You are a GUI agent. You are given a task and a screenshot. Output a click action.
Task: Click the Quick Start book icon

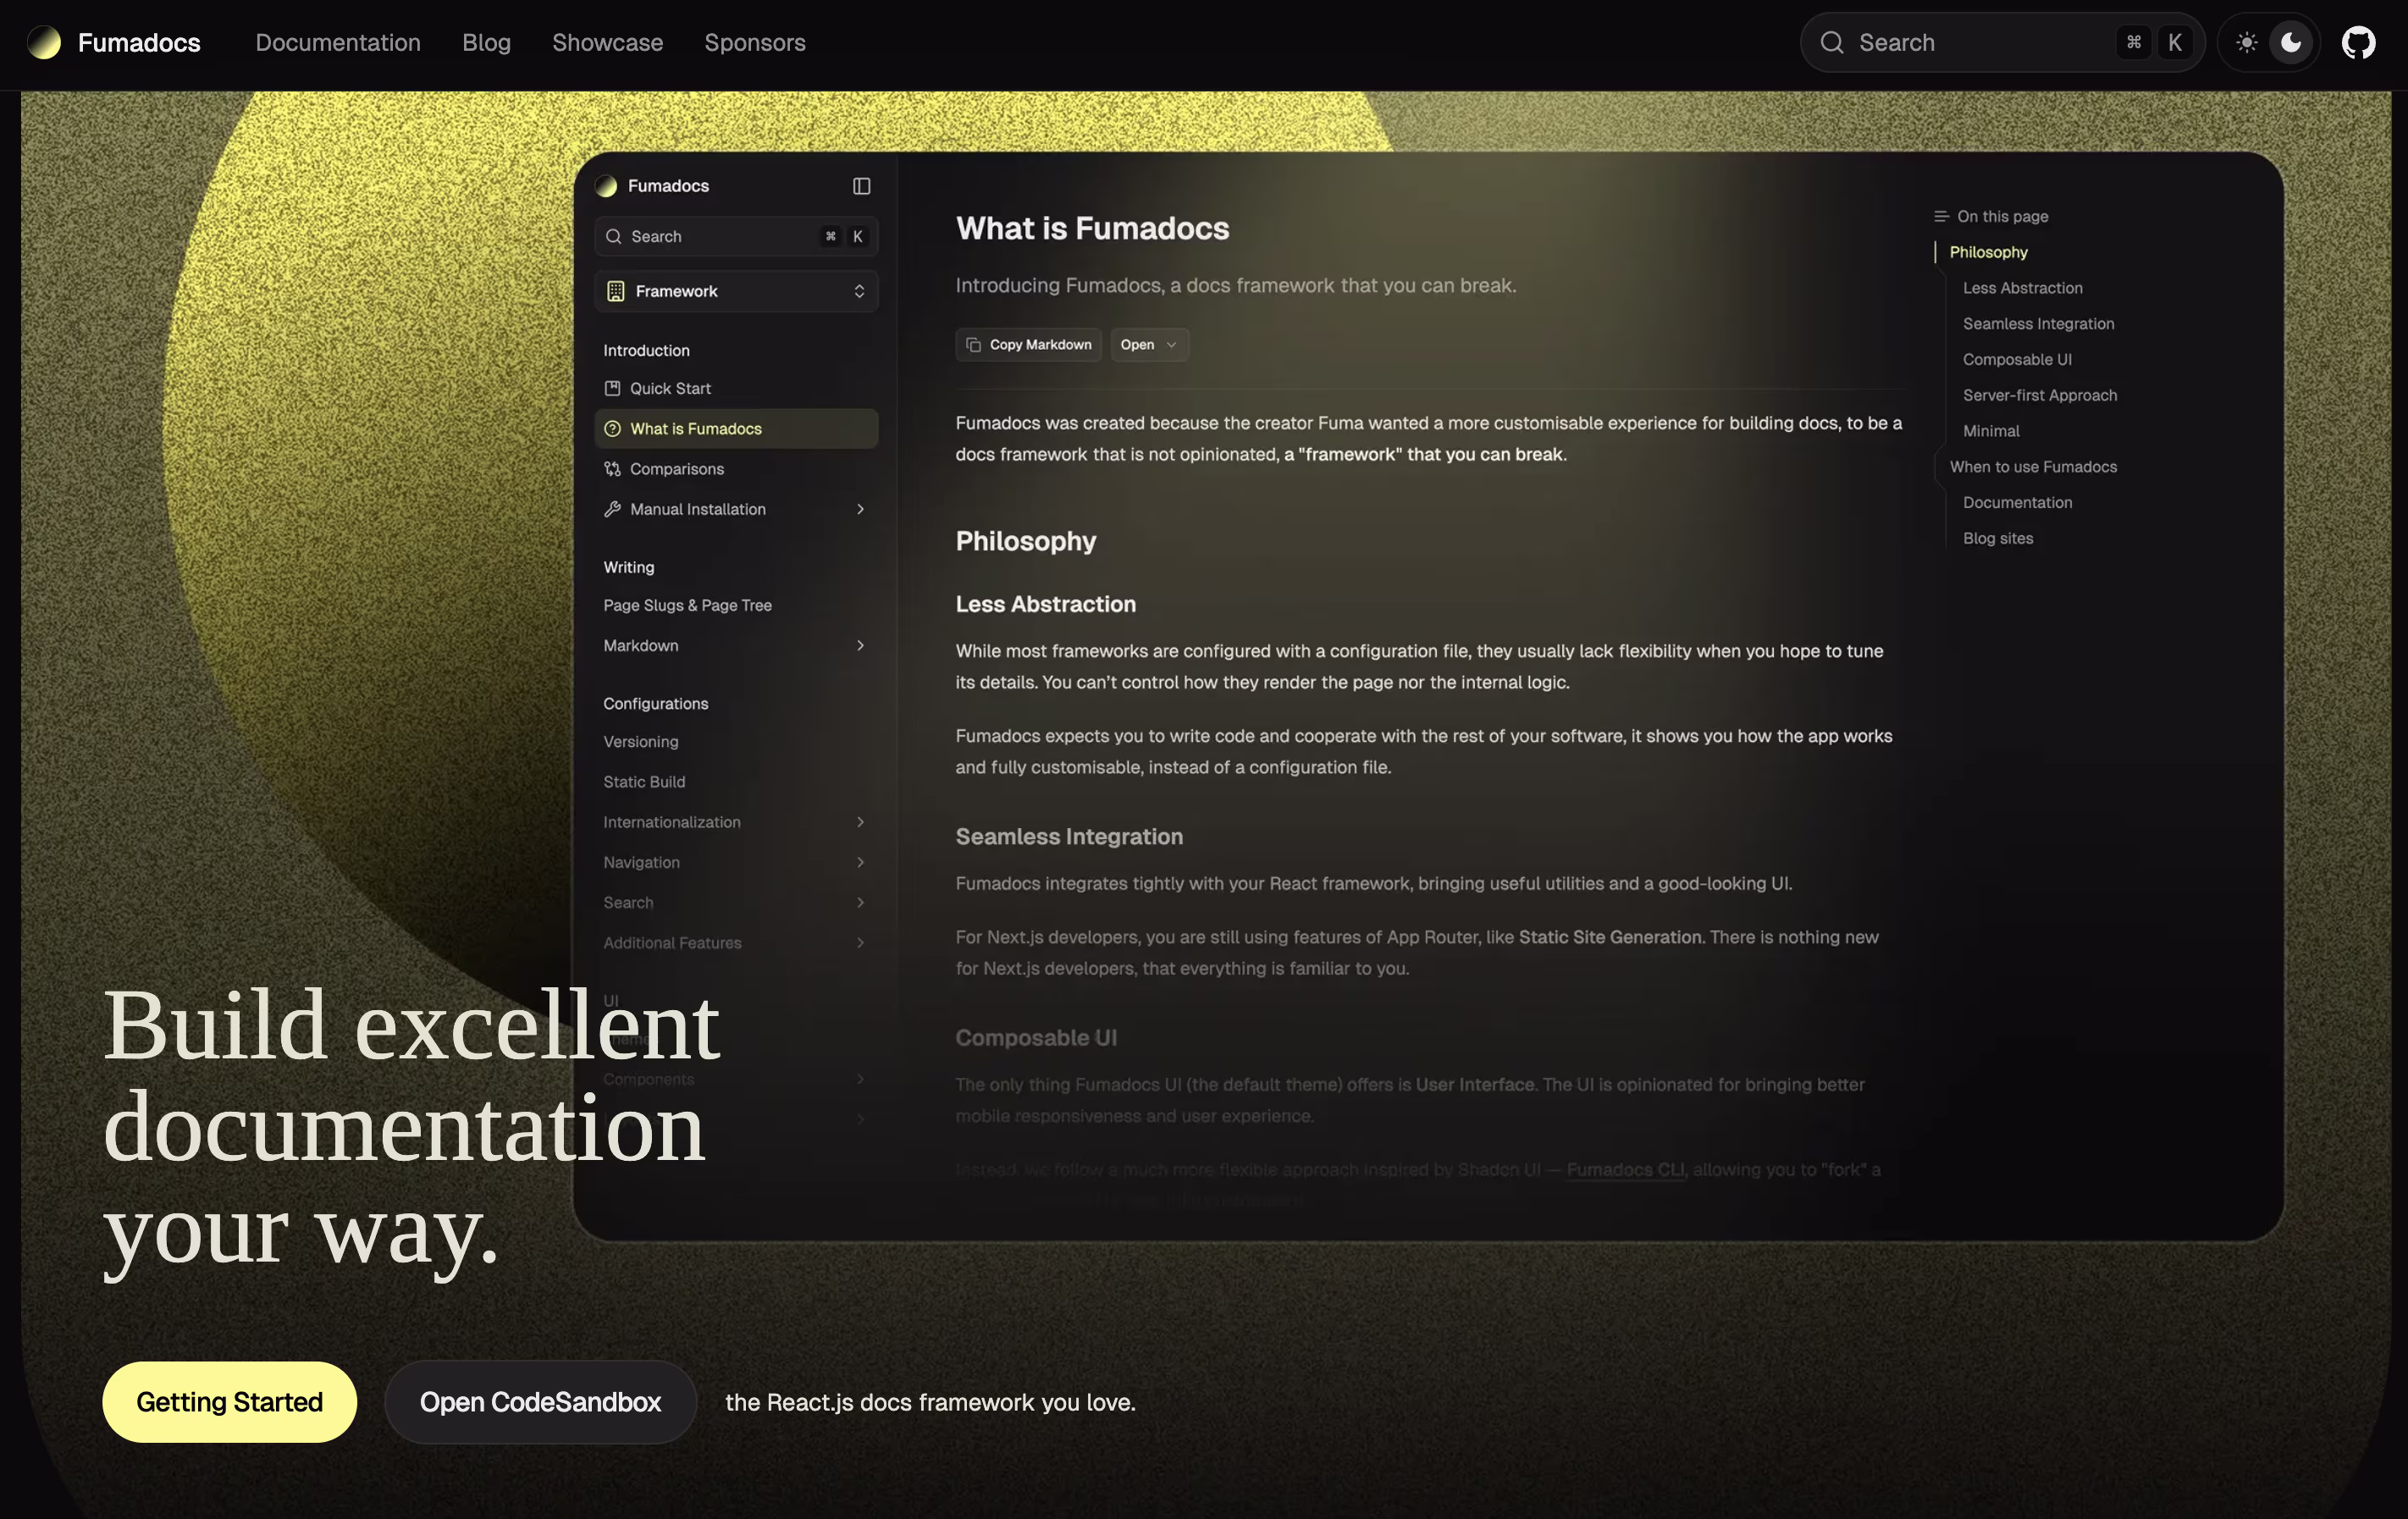[x=612, y=388]
